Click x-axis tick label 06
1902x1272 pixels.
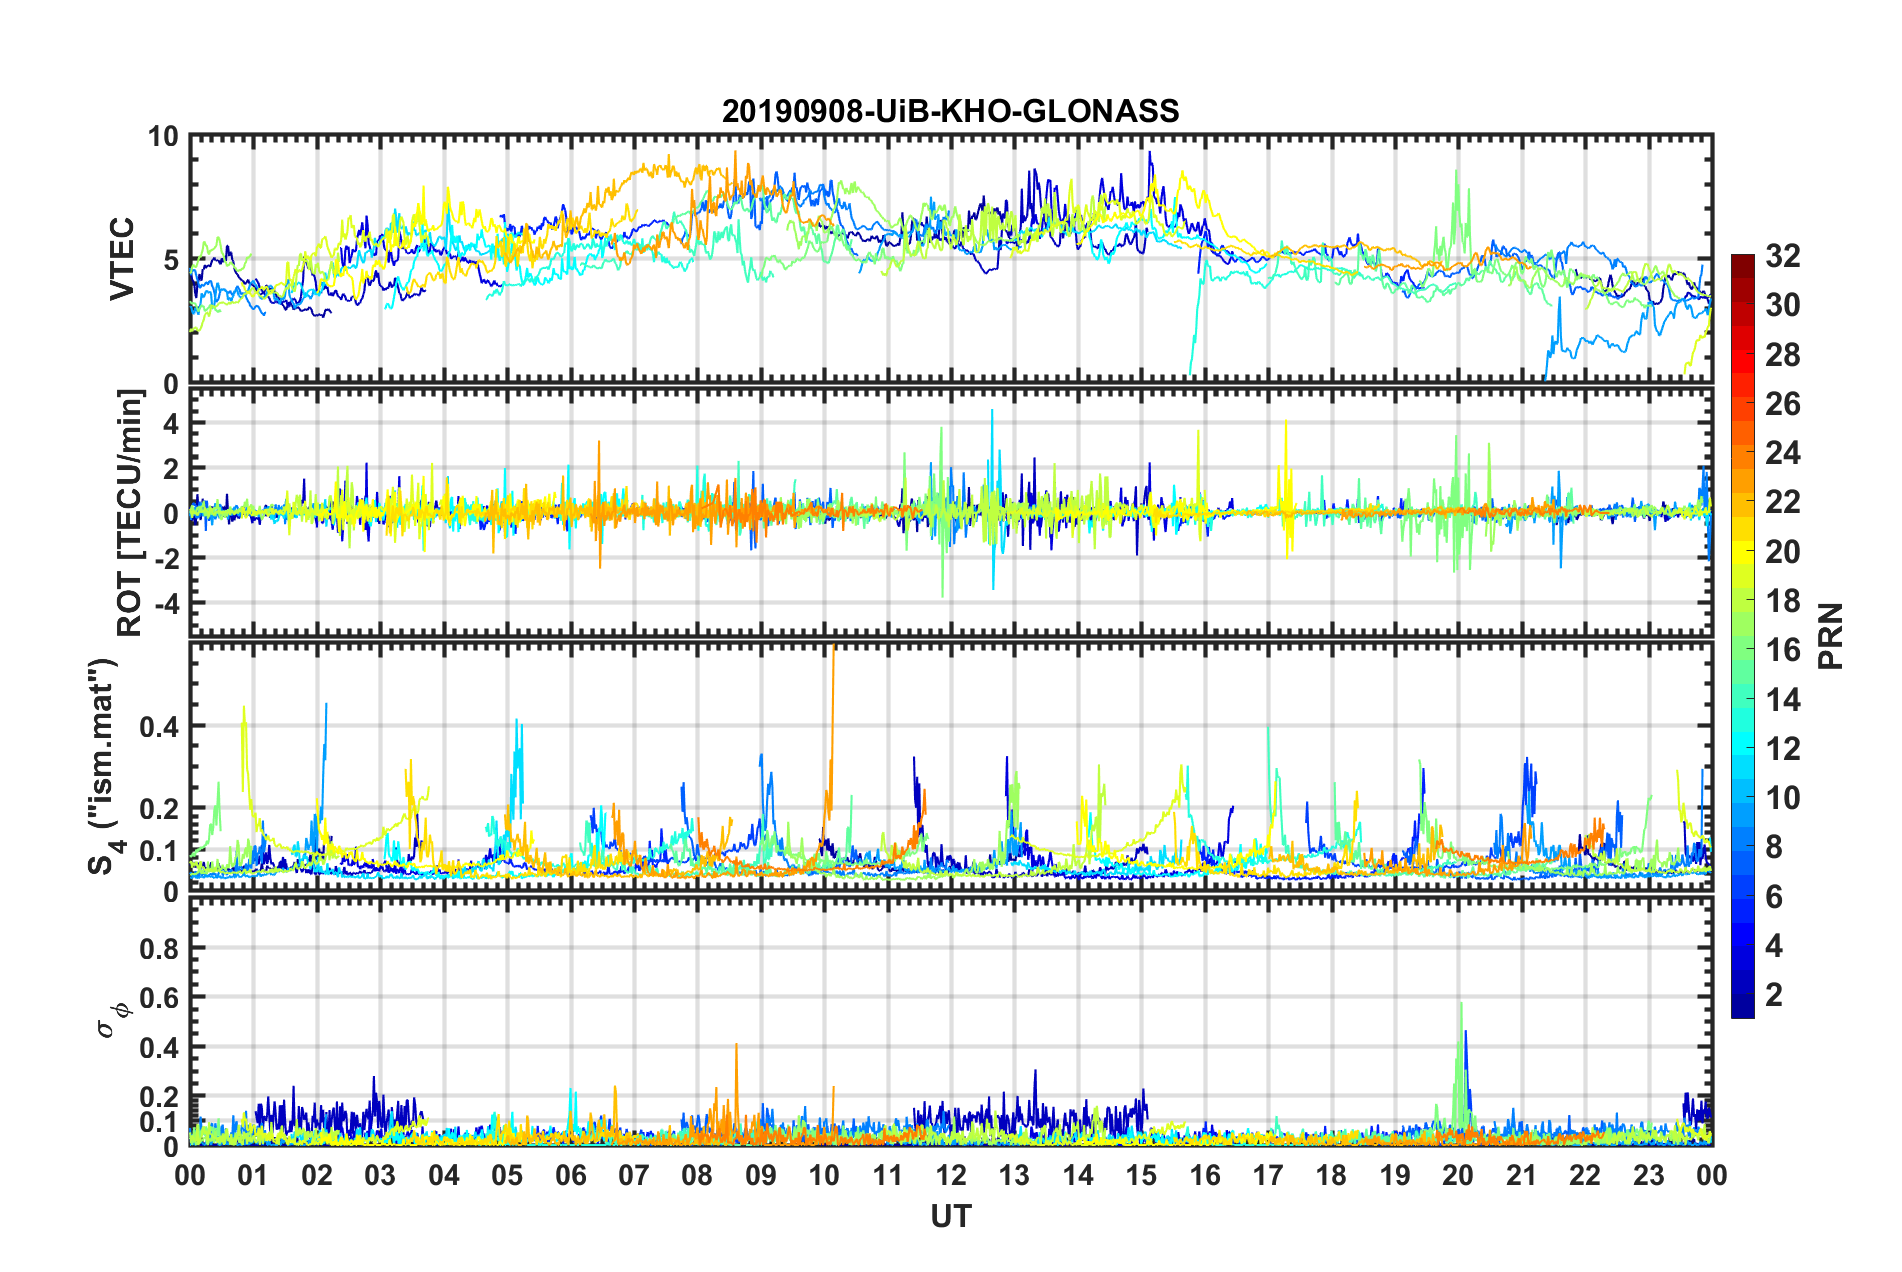click(x=570, y=1174)
